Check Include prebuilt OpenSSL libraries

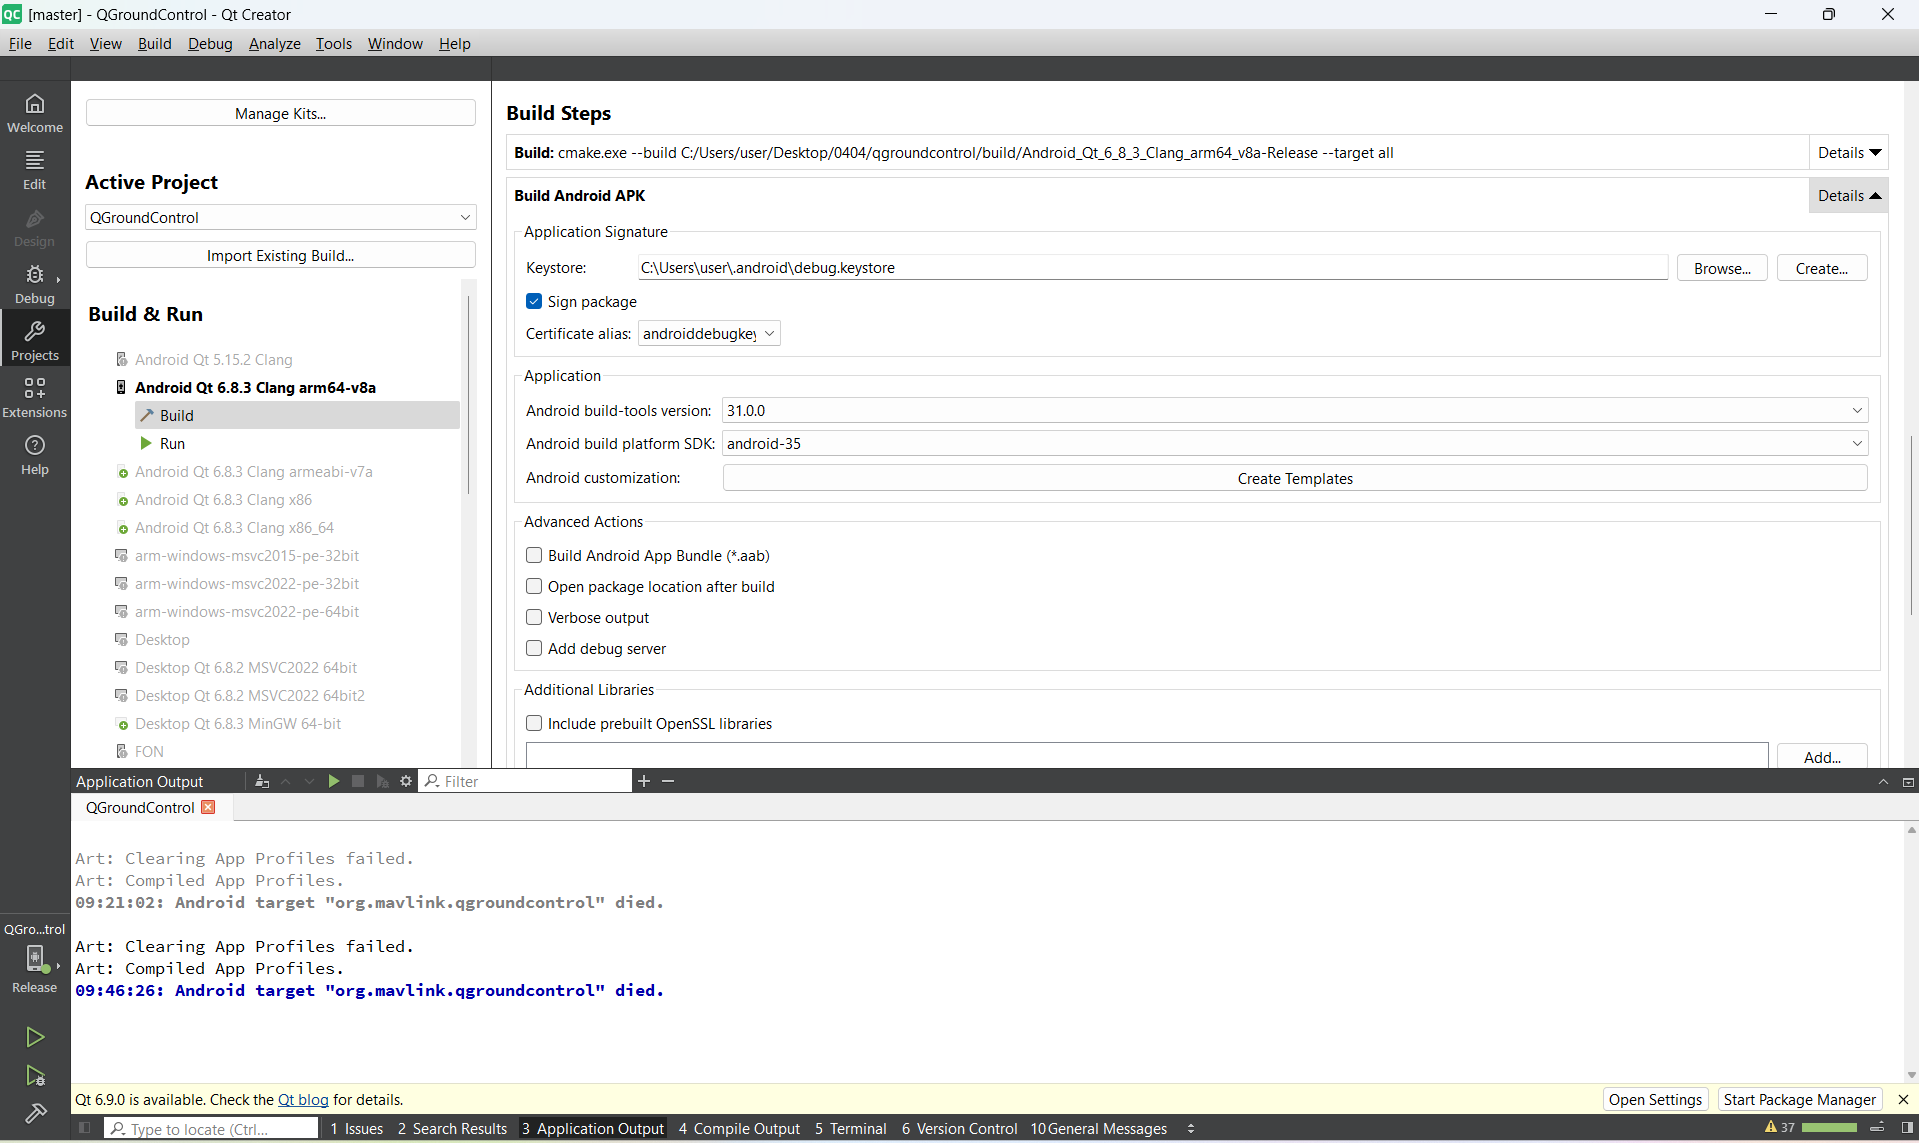(534, 723)
